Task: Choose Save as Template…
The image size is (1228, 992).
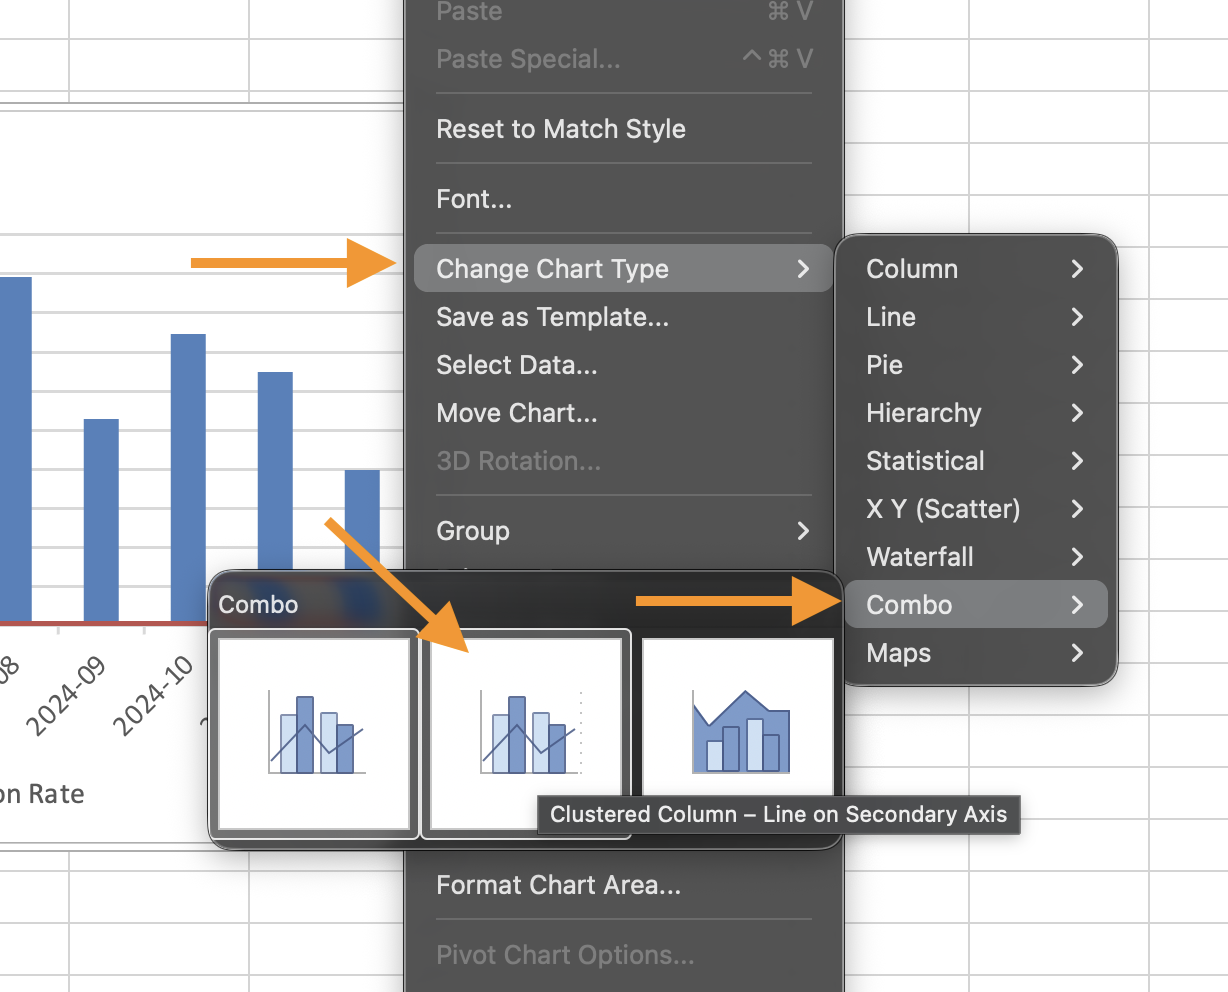Action: [552, 317]
